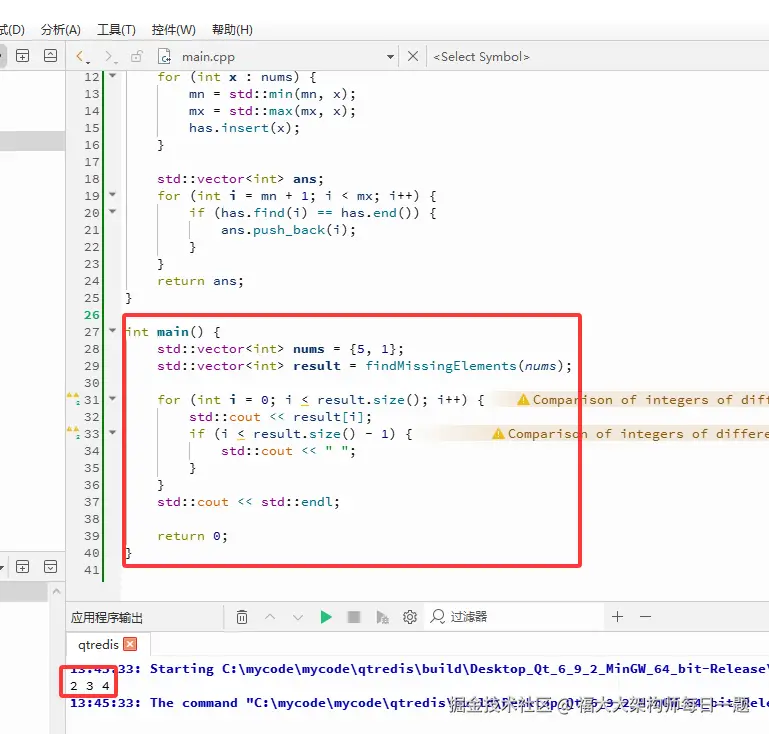This screenshot has height=734, width=769.
Task: Click the has.insert(x) call on line 15
Action: (x=244, y=128)
